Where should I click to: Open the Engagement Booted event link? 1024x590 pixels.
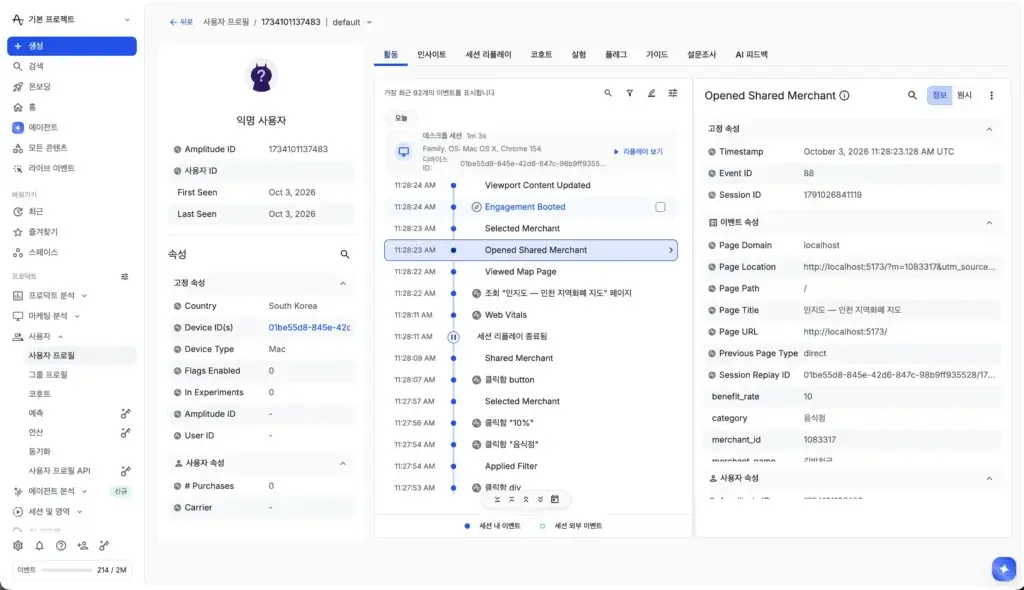[525, 207]
